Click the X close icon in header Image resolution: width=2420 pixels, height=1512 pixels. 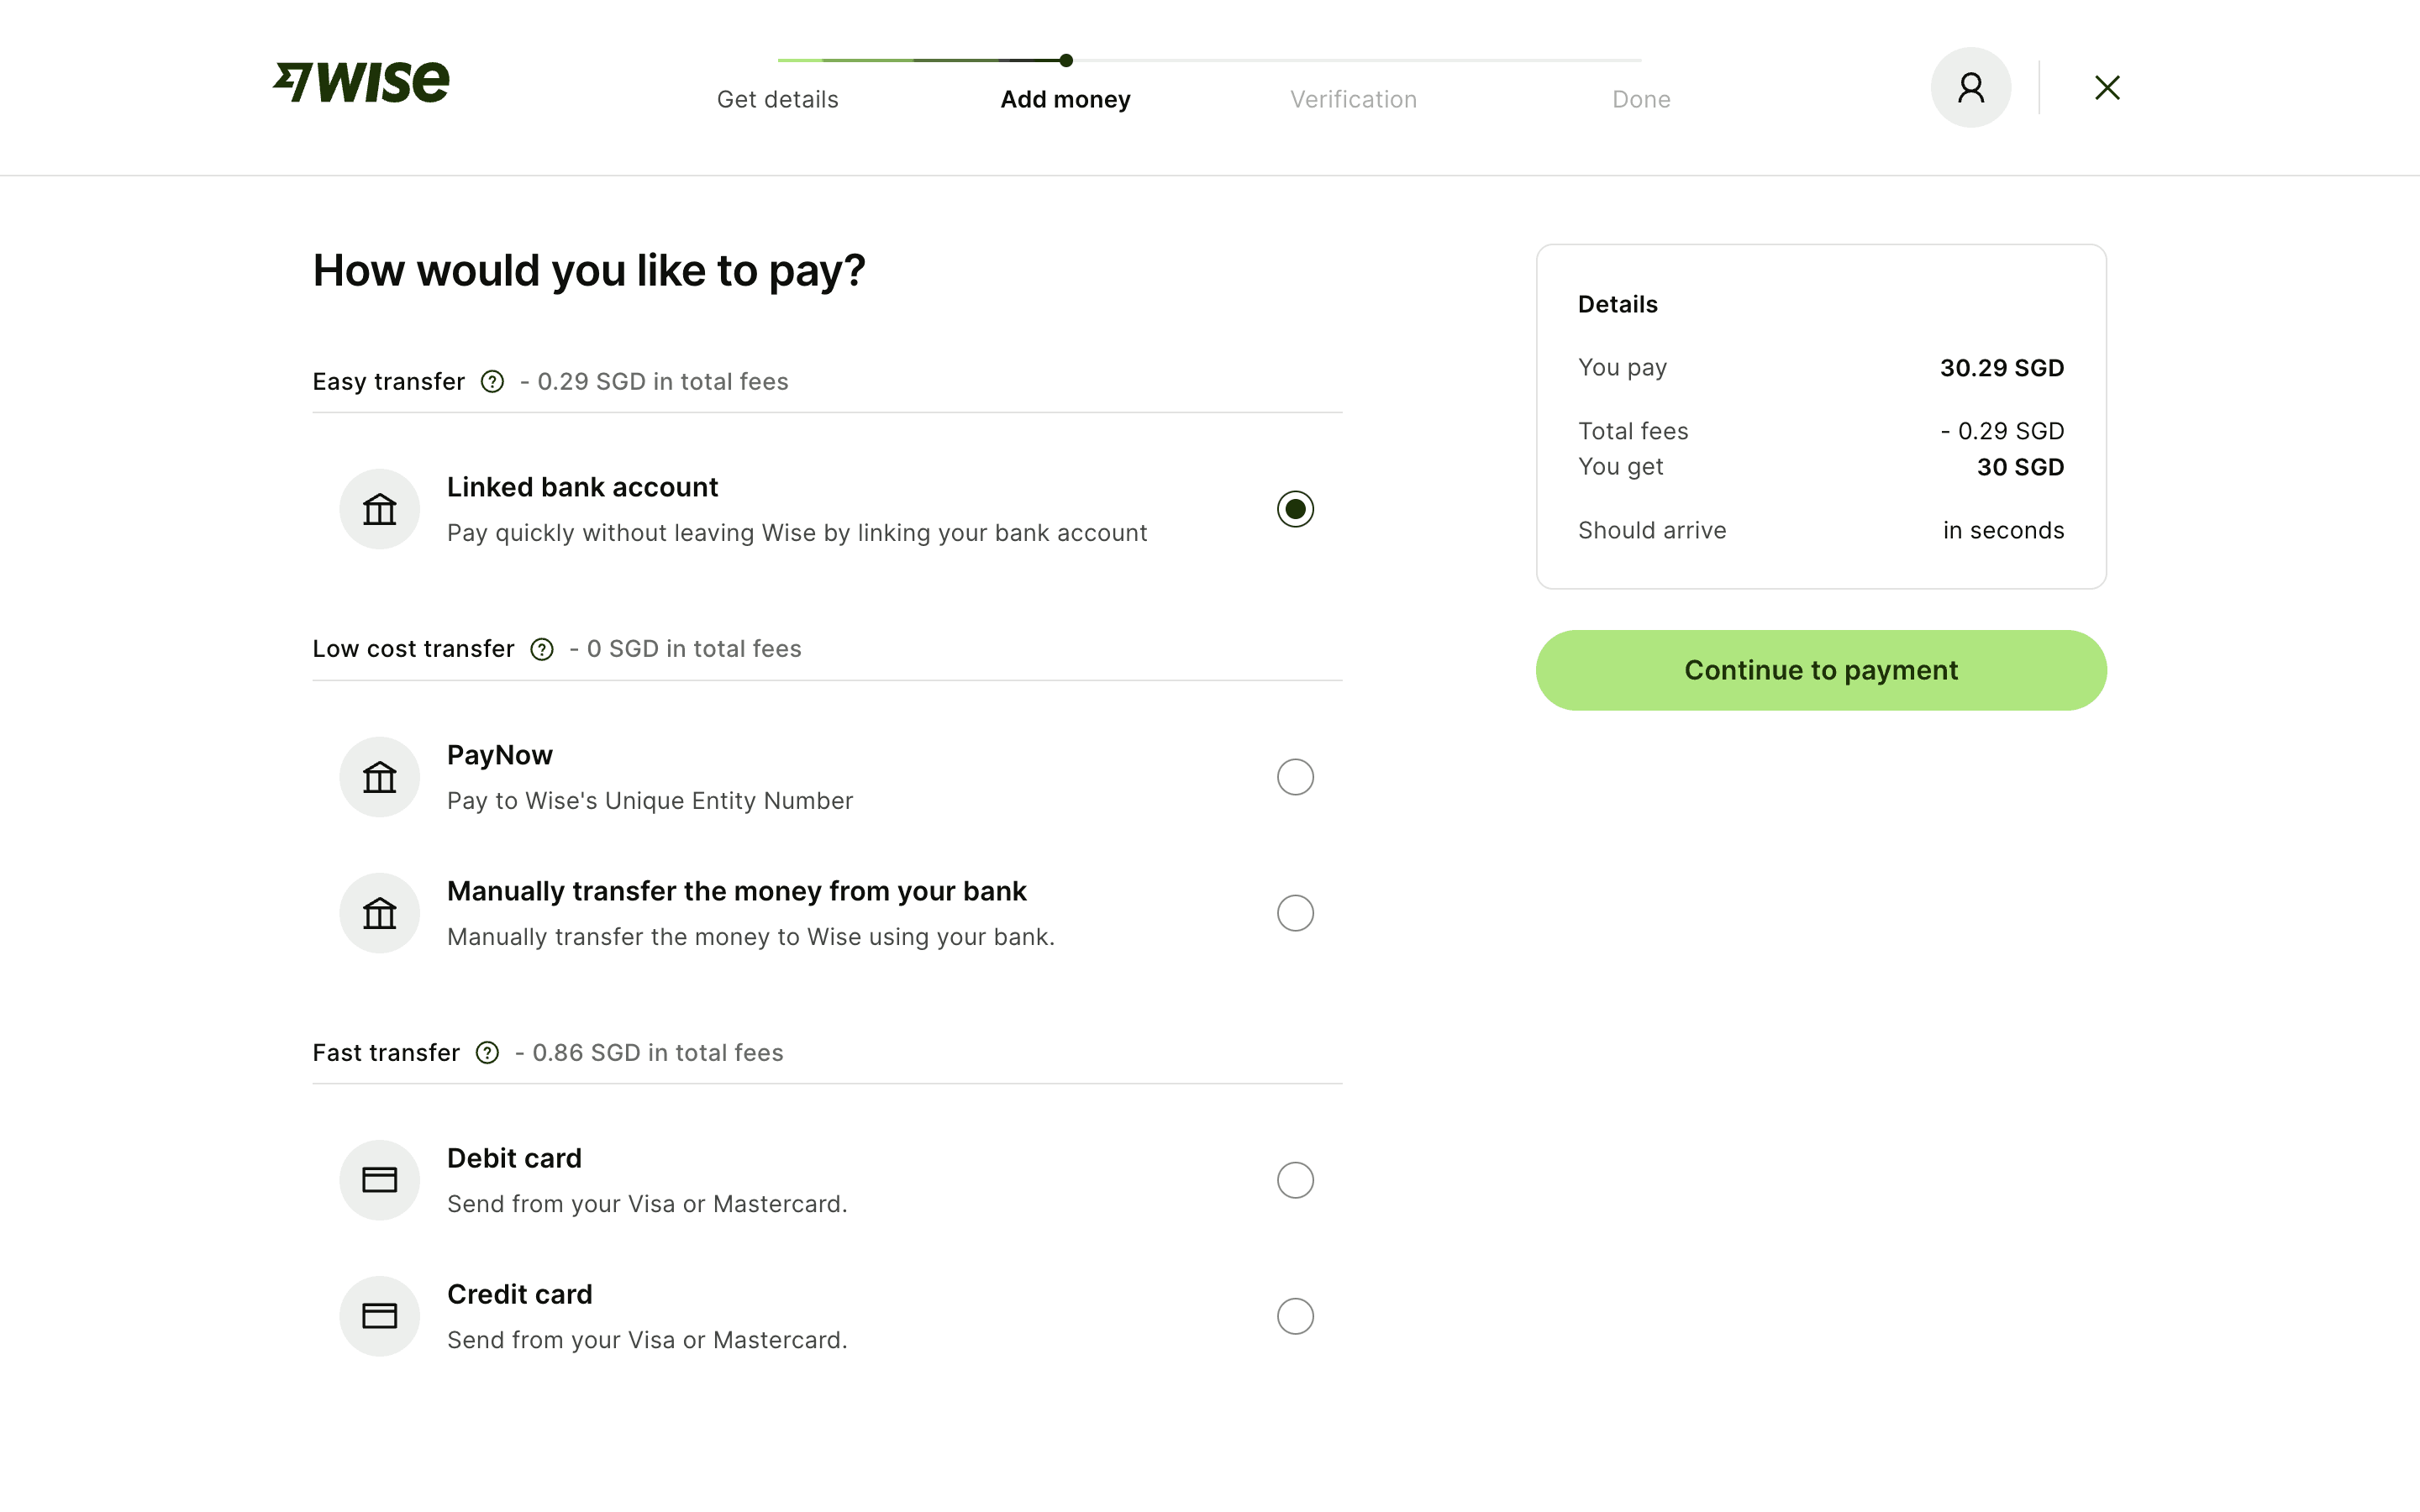coord(2107,88)
